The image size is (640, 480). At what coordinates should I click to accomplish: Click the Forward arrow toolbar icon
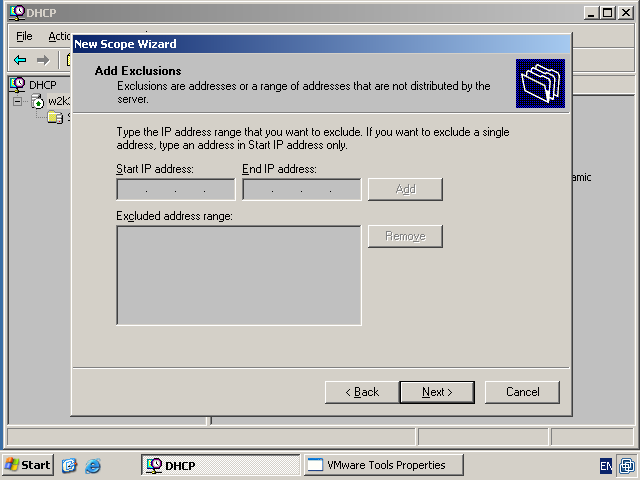click(42, 60)
